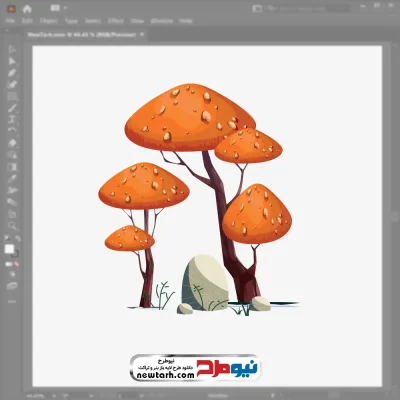
Task: Switch to the NewTarh.com document tab
Action: tap(82, 34)
